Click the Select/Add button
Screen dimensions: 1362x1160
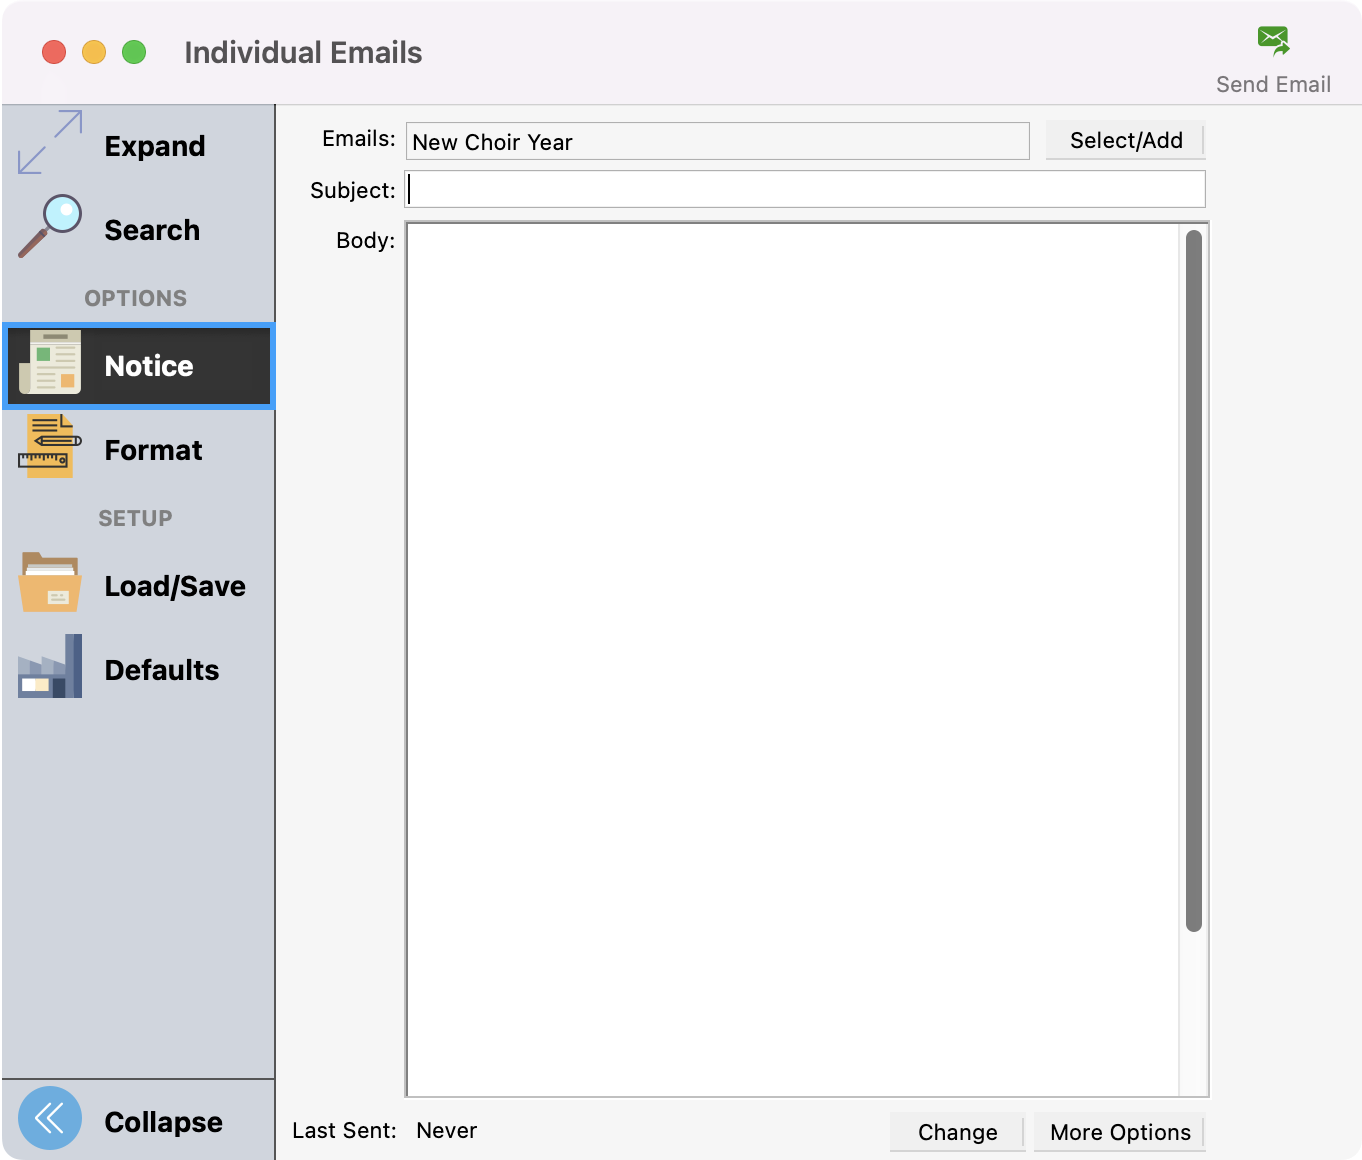pyautogui.click(x=1125, y=140)
